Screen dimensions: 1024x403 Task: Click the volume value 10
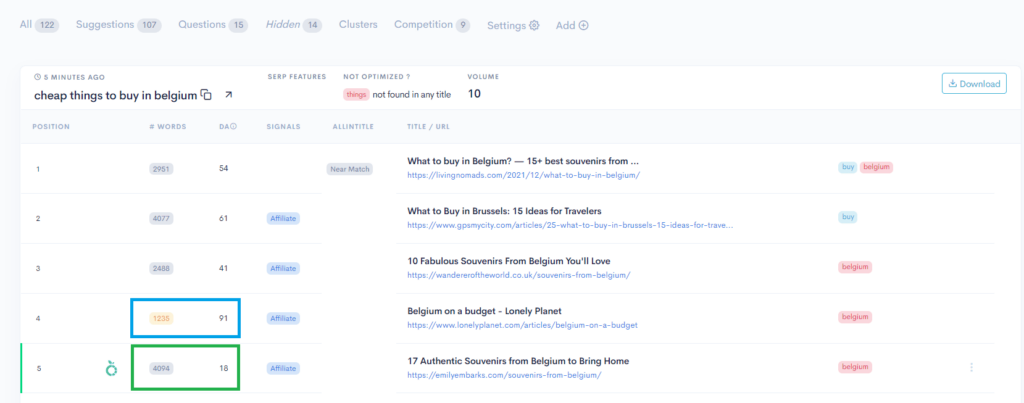coord(474,93)
